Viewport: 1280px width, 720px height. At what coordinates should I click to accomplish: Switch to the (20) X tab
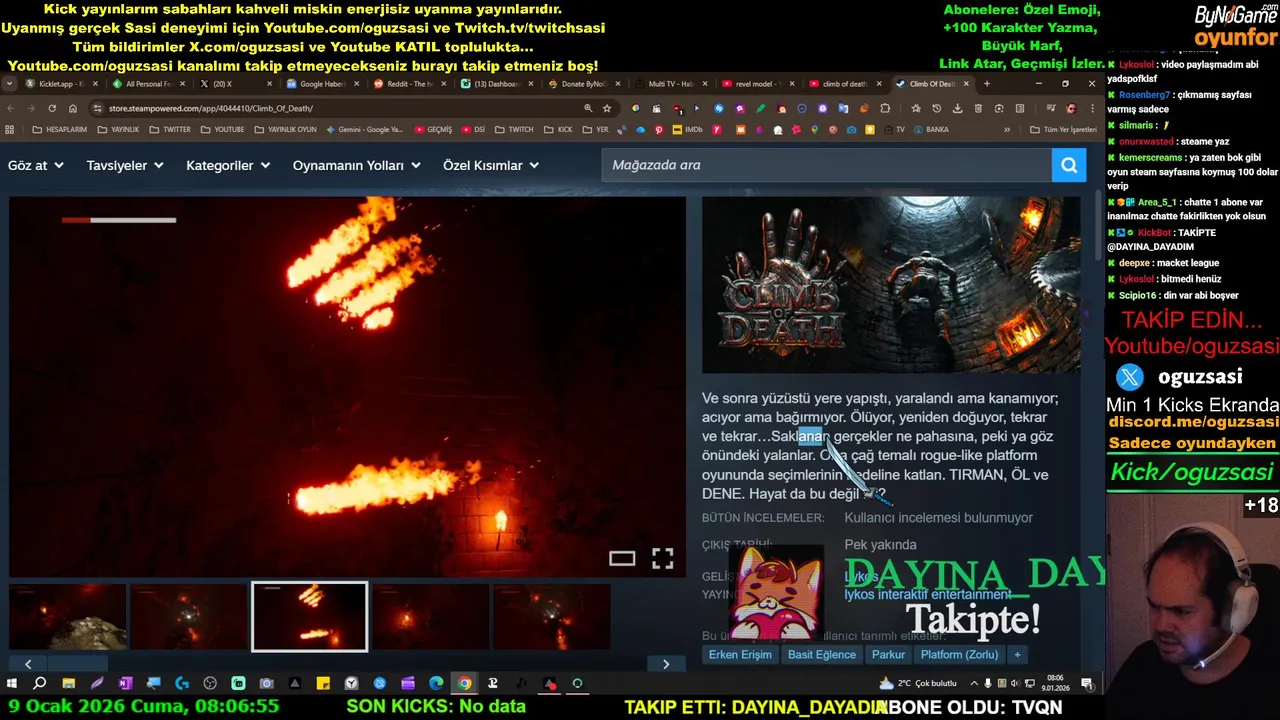tap(235, 84)
